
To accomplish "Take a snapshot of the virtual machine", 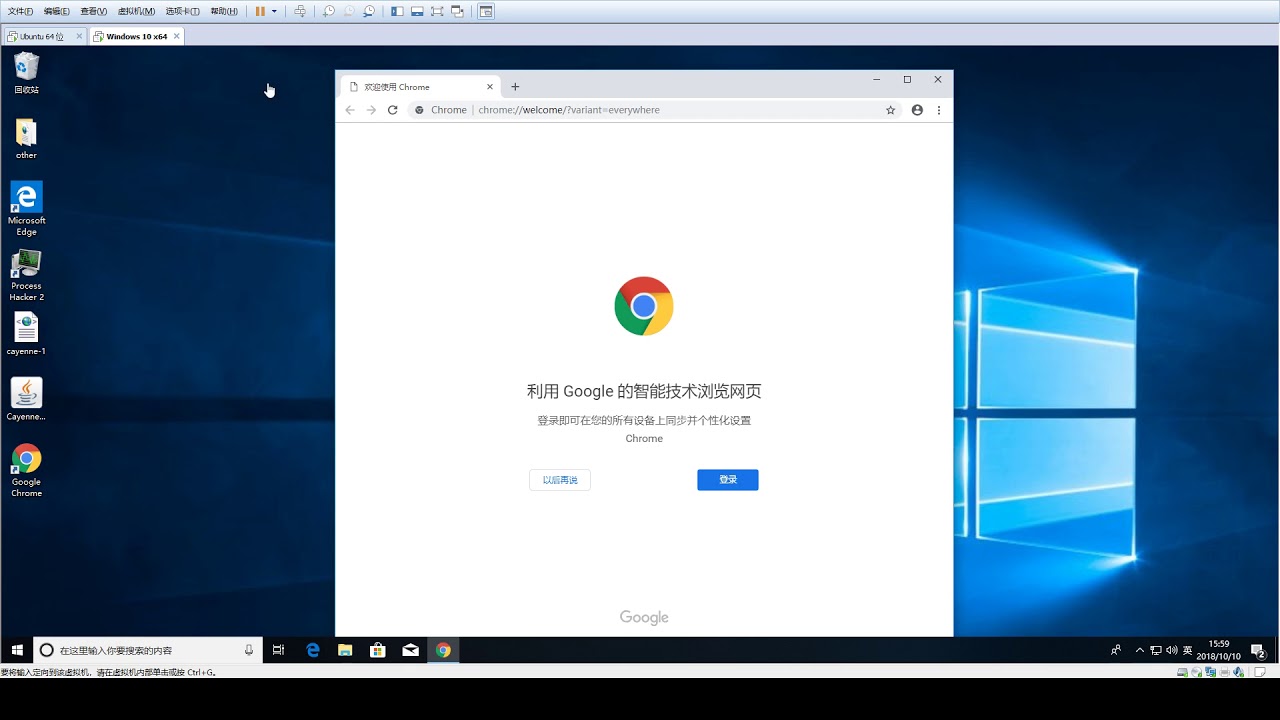I will pyautogui.click(x=329, y=11).
